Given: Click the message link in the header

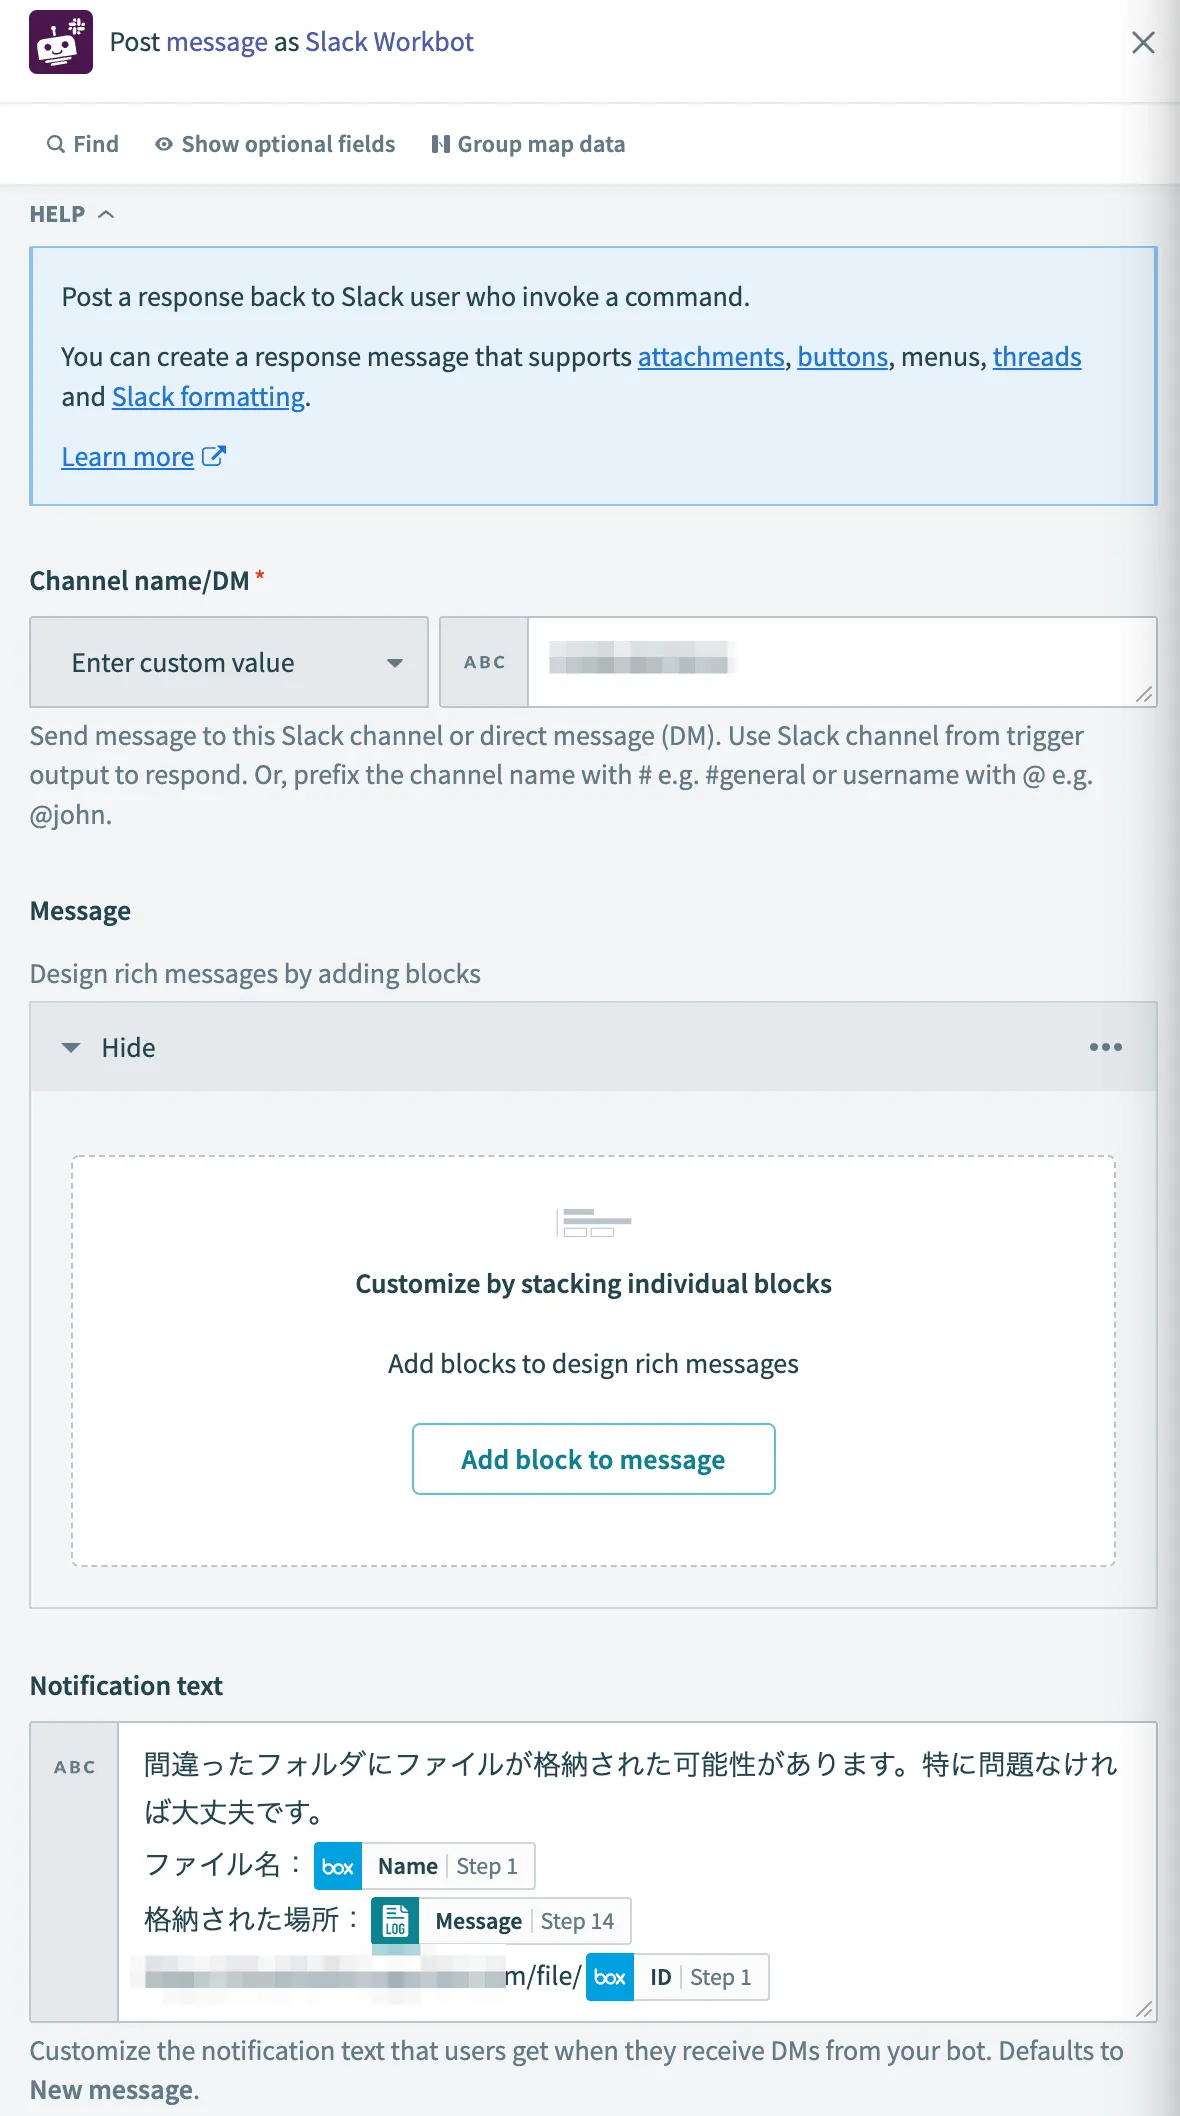Looking at the screenshot, I should 217,42.
